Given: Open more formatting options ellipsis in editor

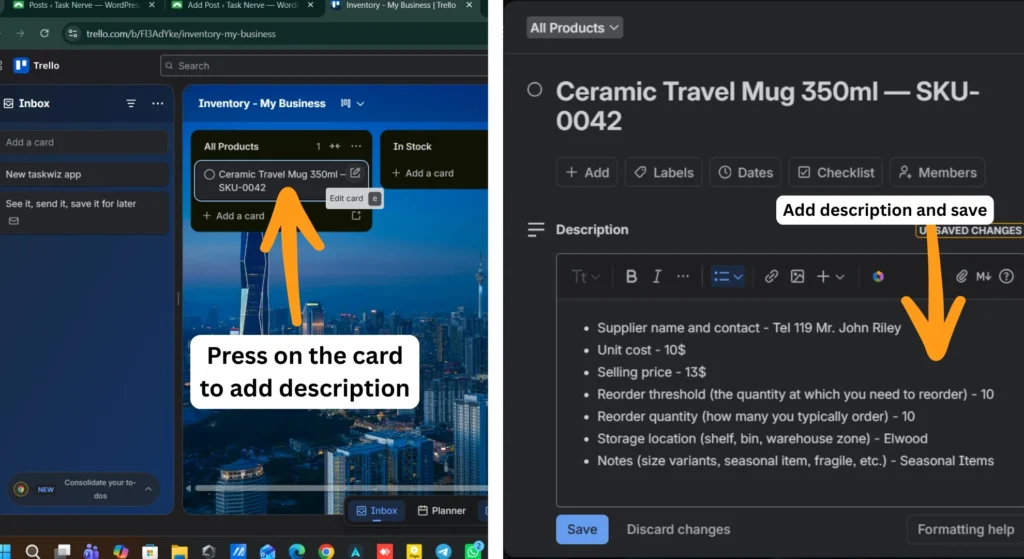Looking at the screenshot, I should click(x=683, y=276).
